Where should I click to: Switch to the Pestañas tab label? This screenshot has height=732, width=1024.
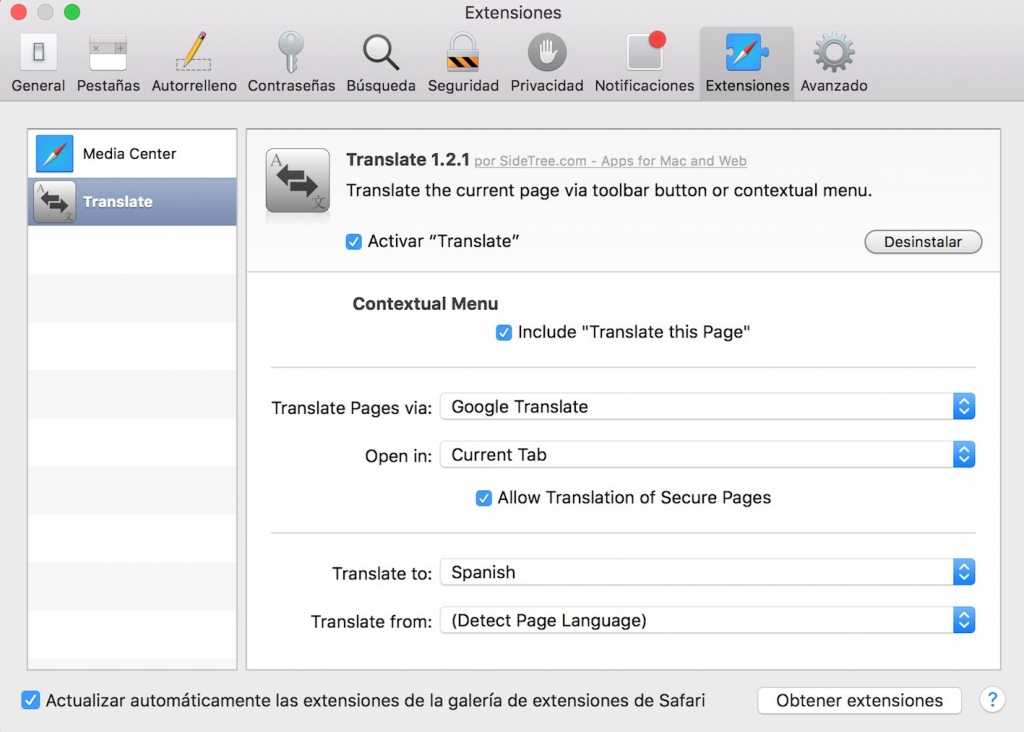(108, 86)
